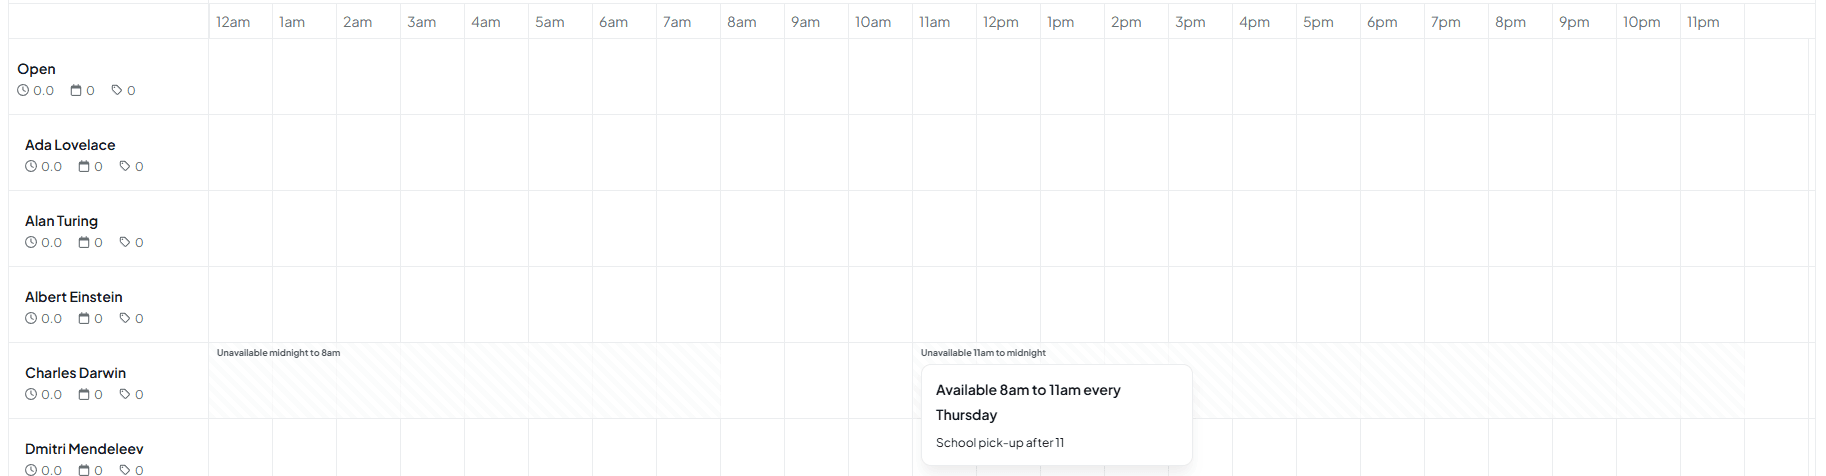Click the shifts calendar icon in Open row
This screenshot has height=476, width=1826.
click(x=76, y=90)
